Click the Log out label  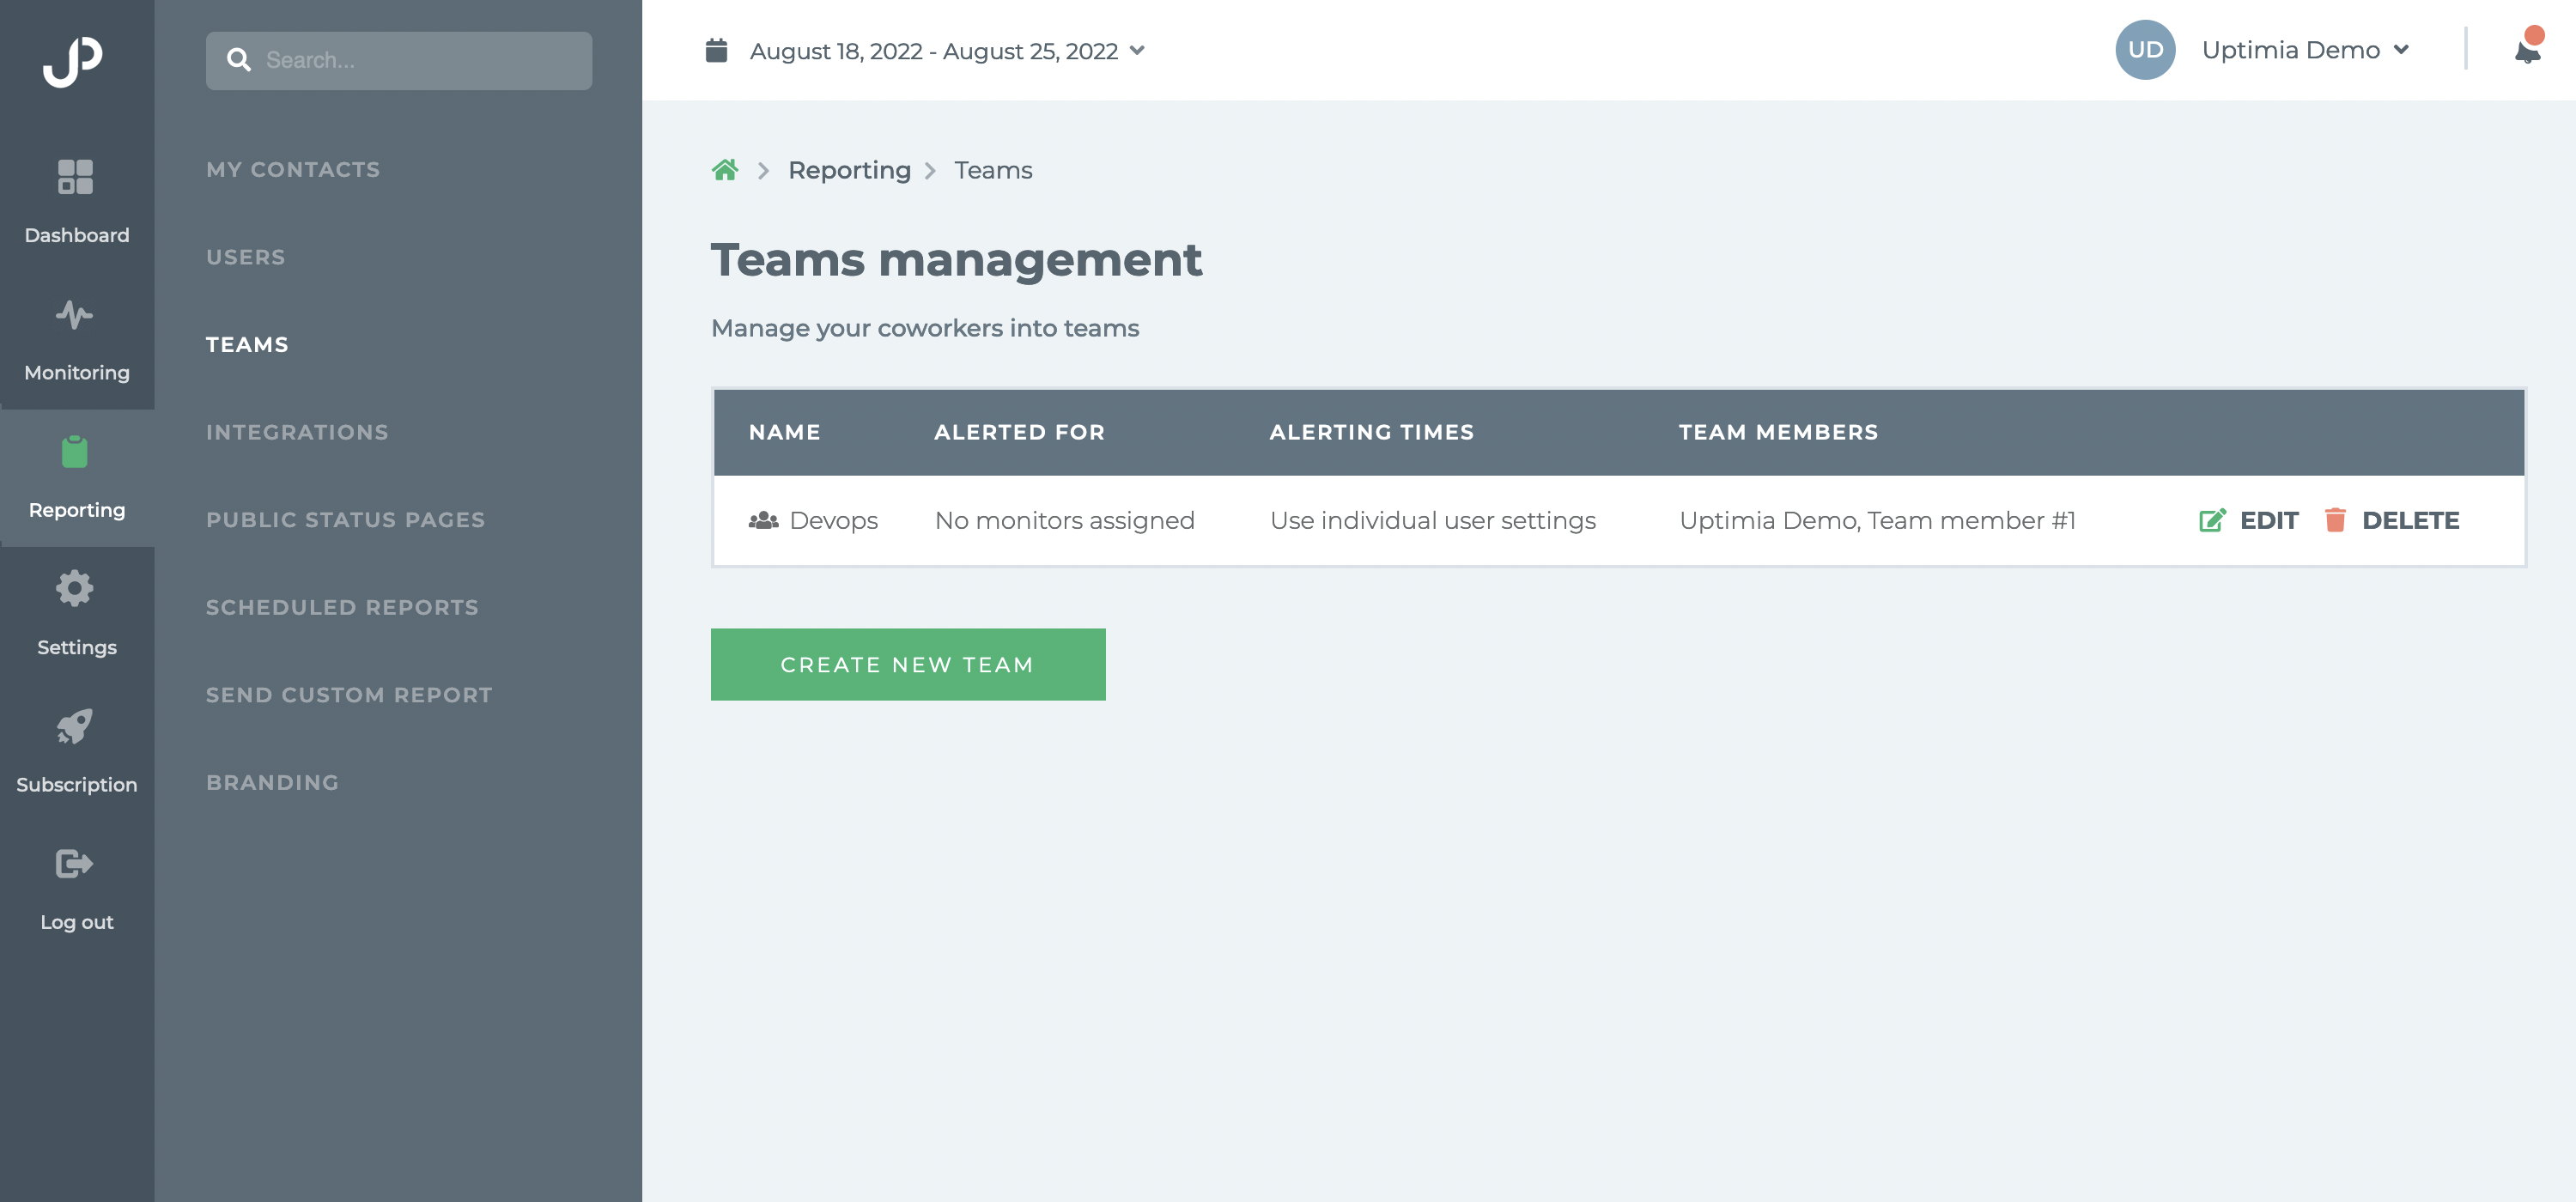[x=77, y=922]
